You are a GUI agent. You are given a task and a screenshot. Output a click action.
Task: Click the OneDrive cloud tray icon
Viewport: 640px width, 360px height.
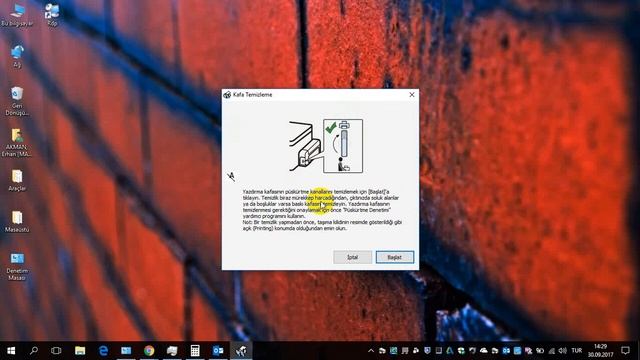pyautogui.click(x=484, y=351)
